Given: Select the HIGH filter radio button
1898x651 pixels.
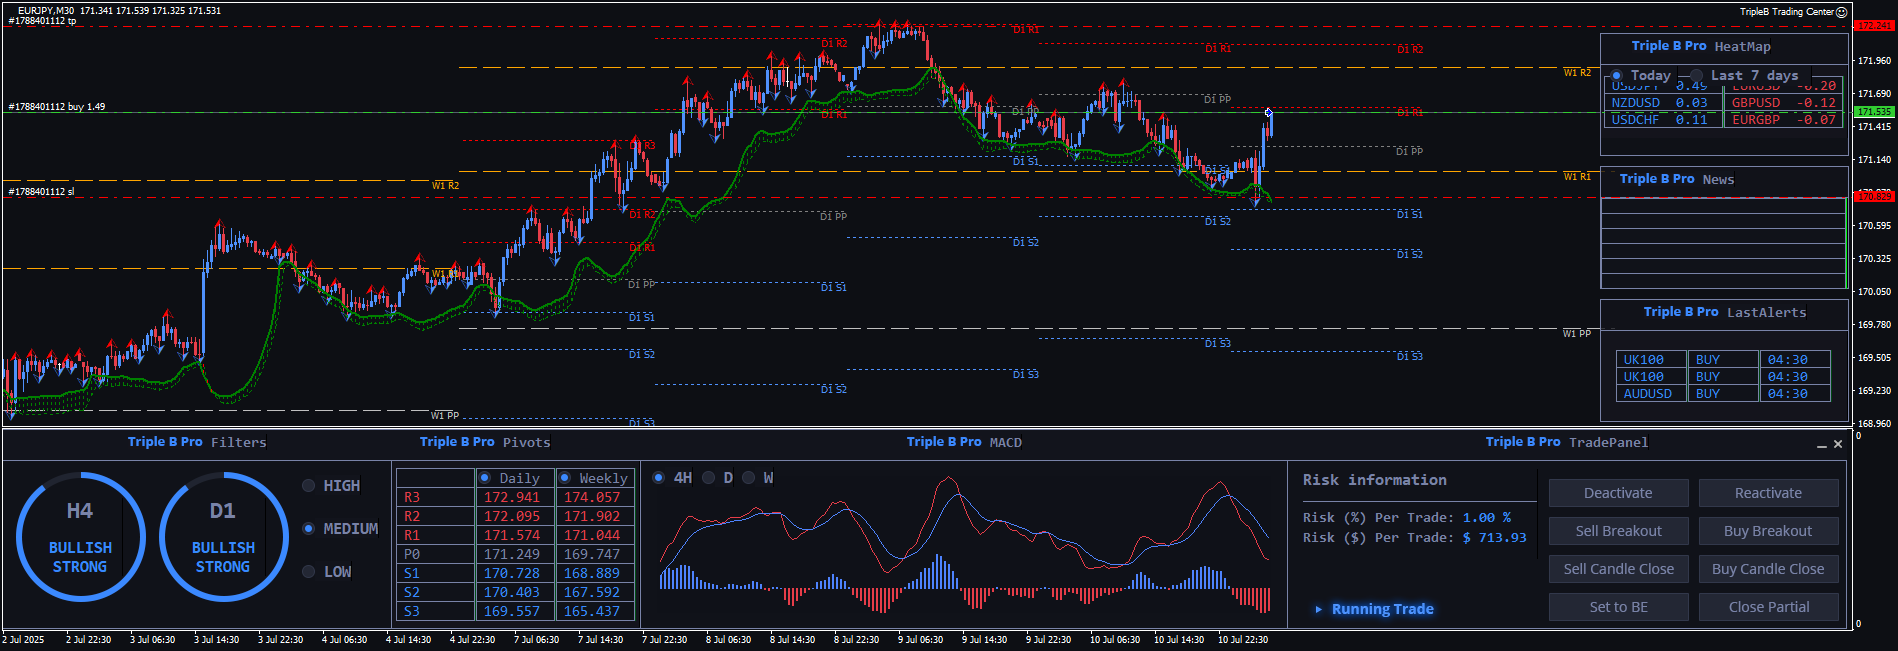Looking at the screenshot, I should pos(309,486).
